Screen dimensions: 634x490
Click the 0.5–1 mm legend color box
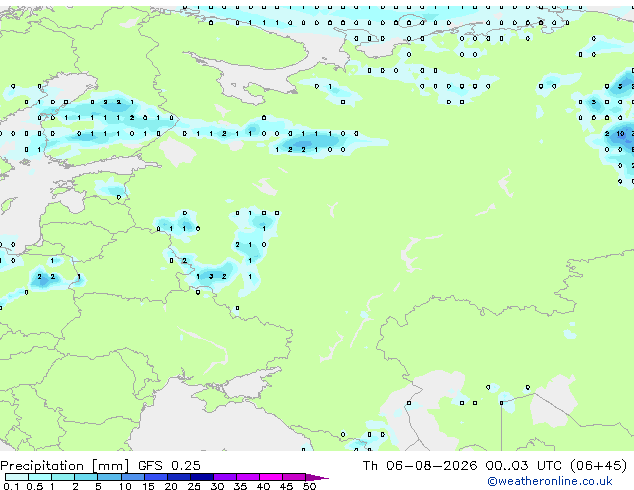[x=40, y=477]
